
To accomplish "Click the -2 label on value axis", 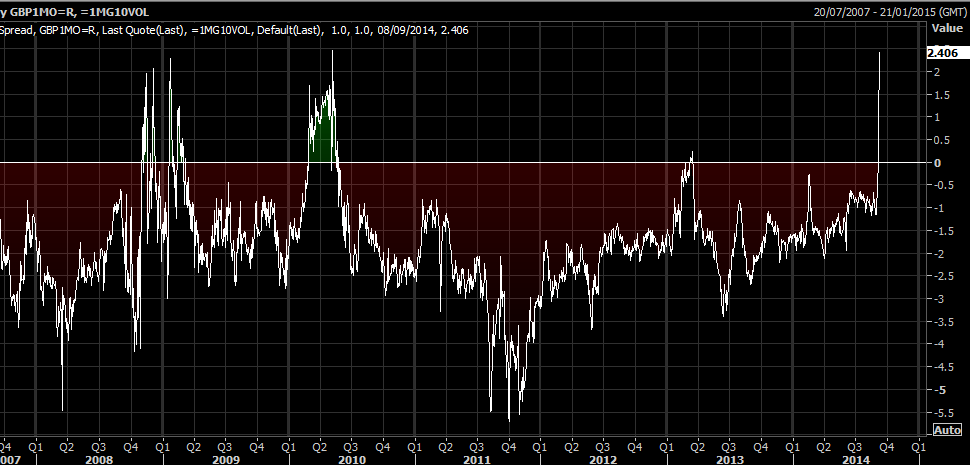I will [x=939, y=254].
